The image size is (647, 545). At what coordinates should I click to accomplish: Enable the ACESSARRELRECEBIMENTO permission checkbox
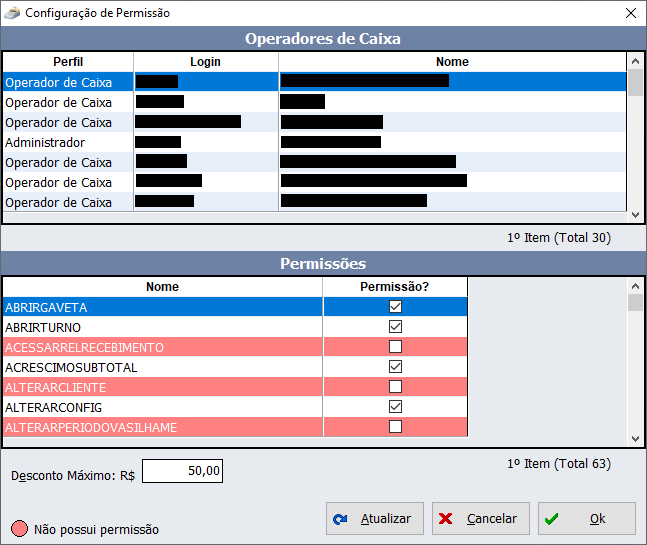coord(395,347)
